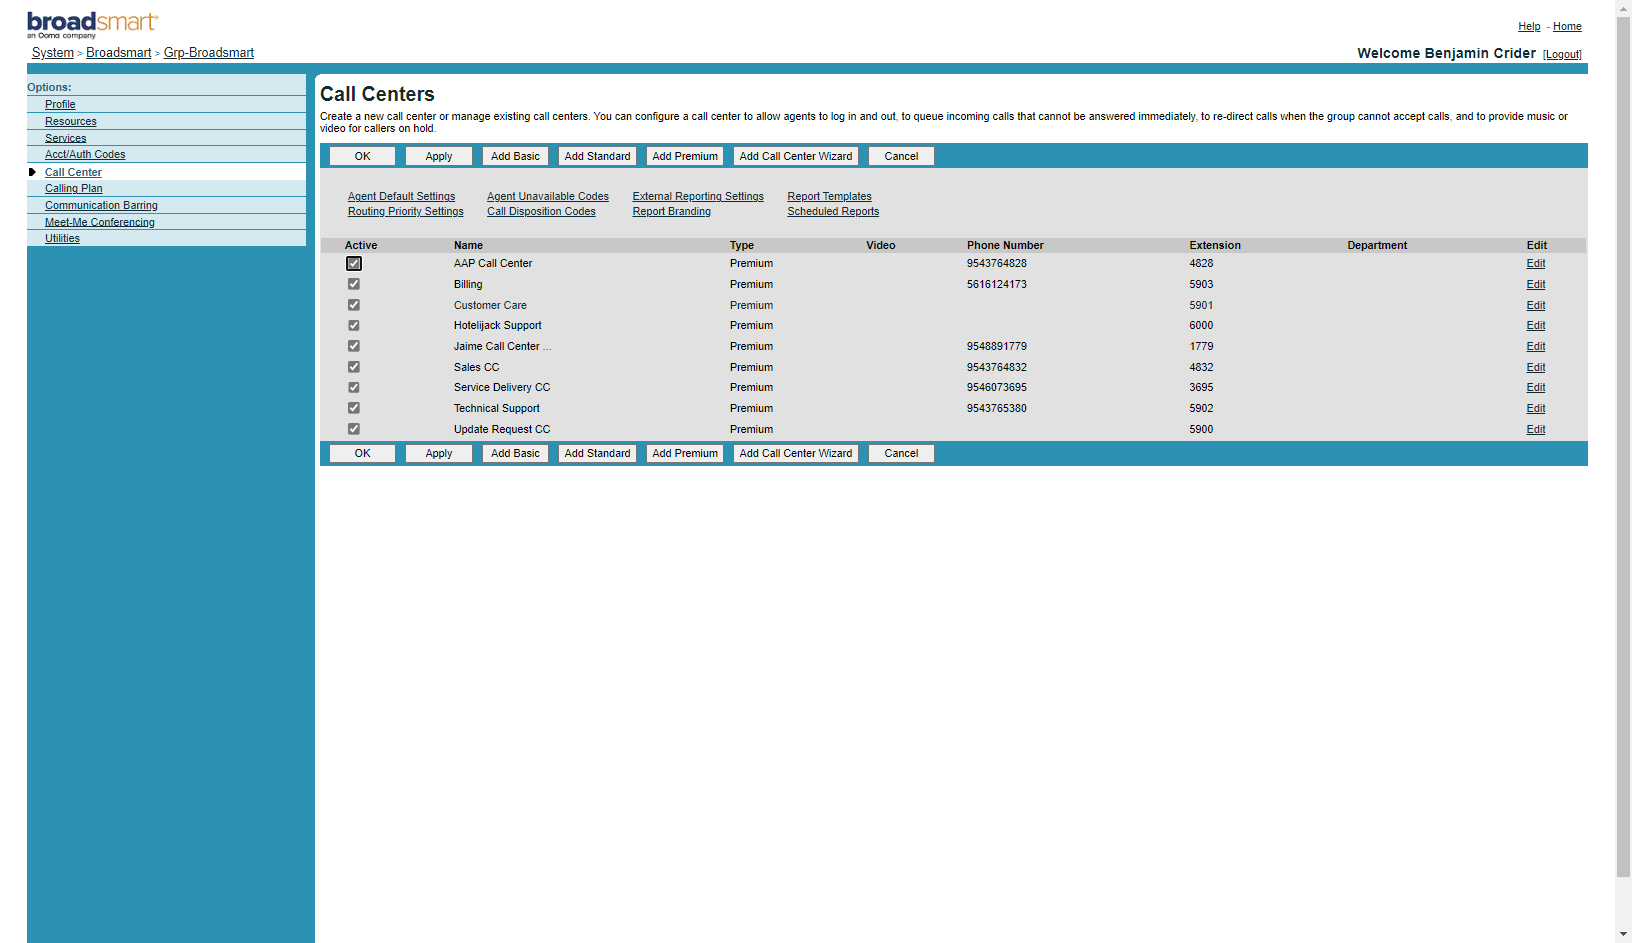Click the Help link
The width and height of the screenshot is (1632, 943).
point(1529,26)
